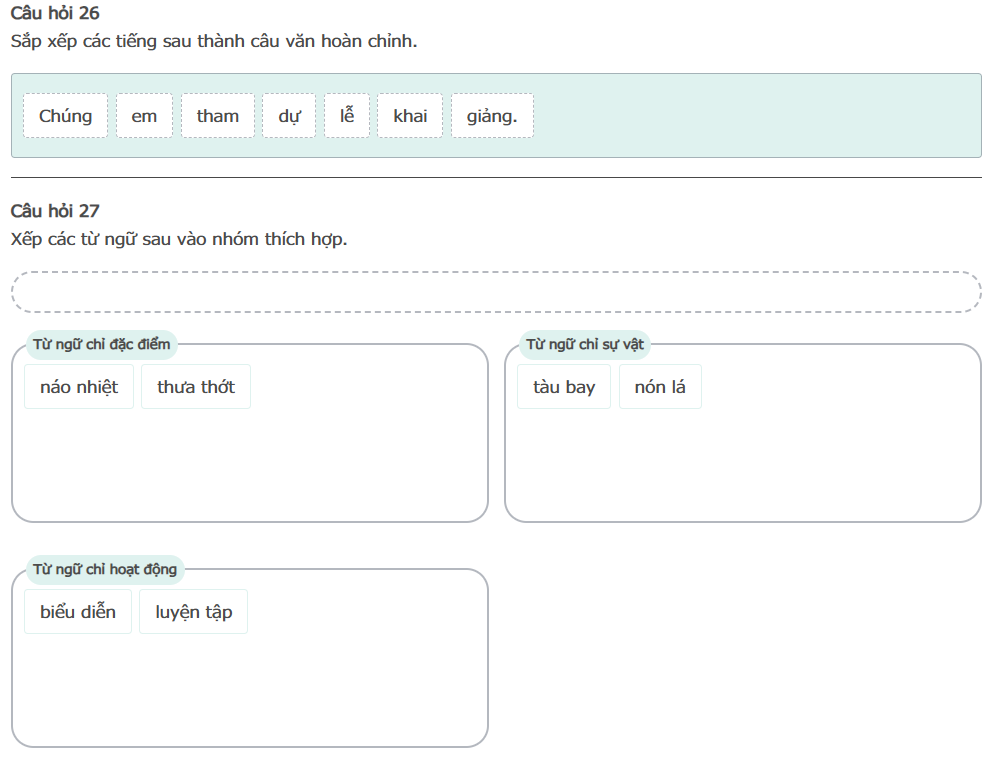Click the "dự" word tile

click(289, 116)
